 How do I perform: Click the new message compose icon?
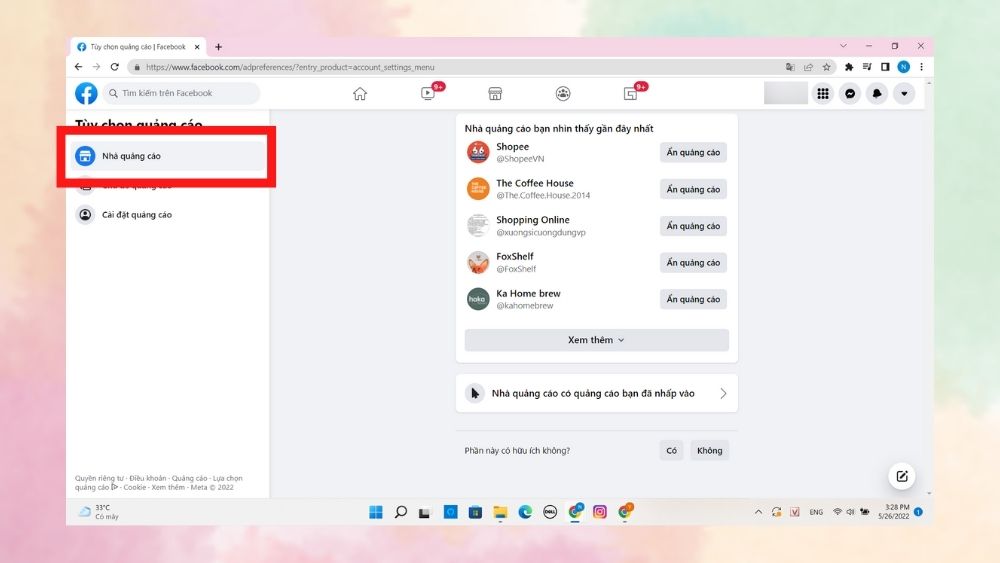click(902, 476)
